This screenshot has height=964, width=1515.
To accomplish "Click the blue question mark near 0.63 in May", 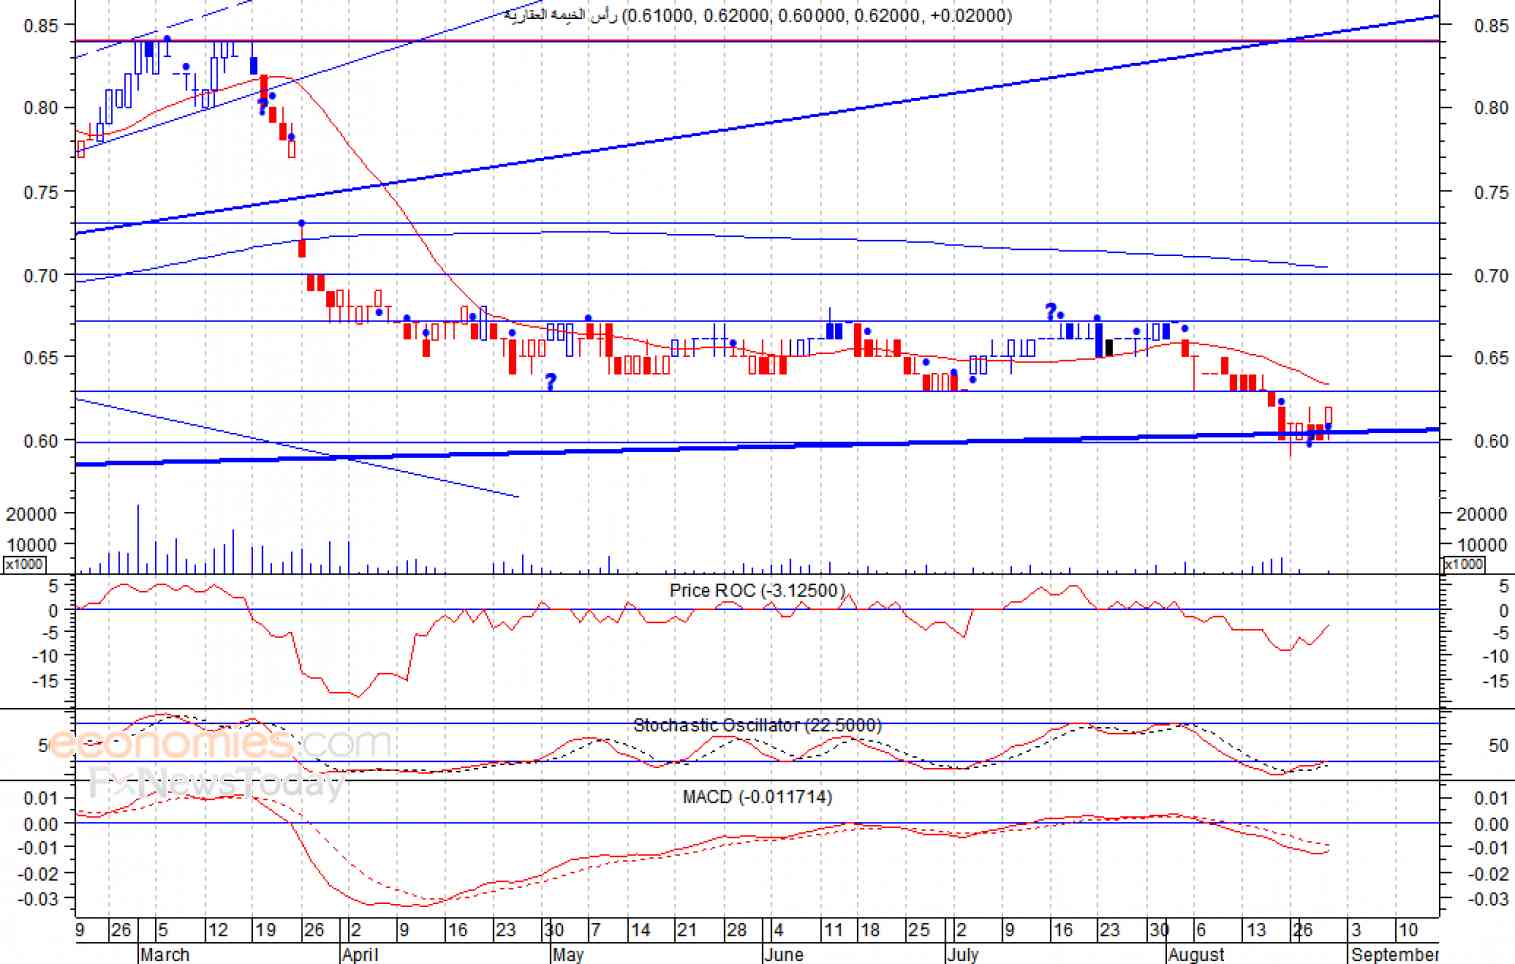I will (x=550, y=381).
